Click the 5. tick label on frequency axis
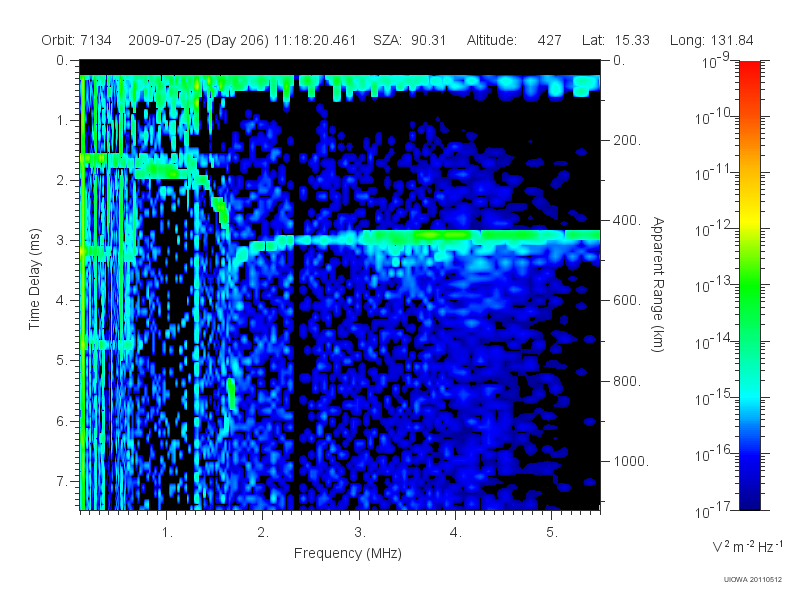The width and height of the screenshot is (800, 600). [553, 533]
